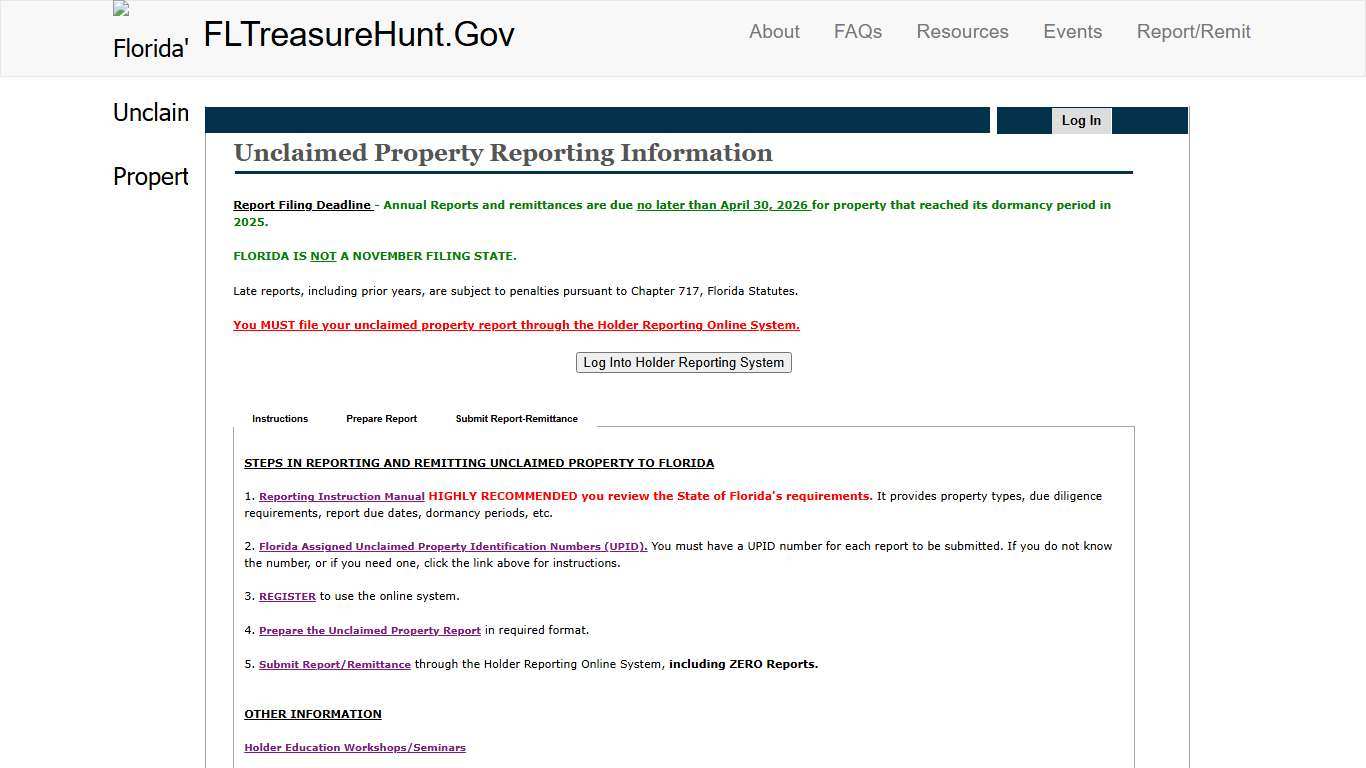Click the FLTreasureHunt.Gov site title
This screenshot has height=768, width=1366.
tap(358, 33)
